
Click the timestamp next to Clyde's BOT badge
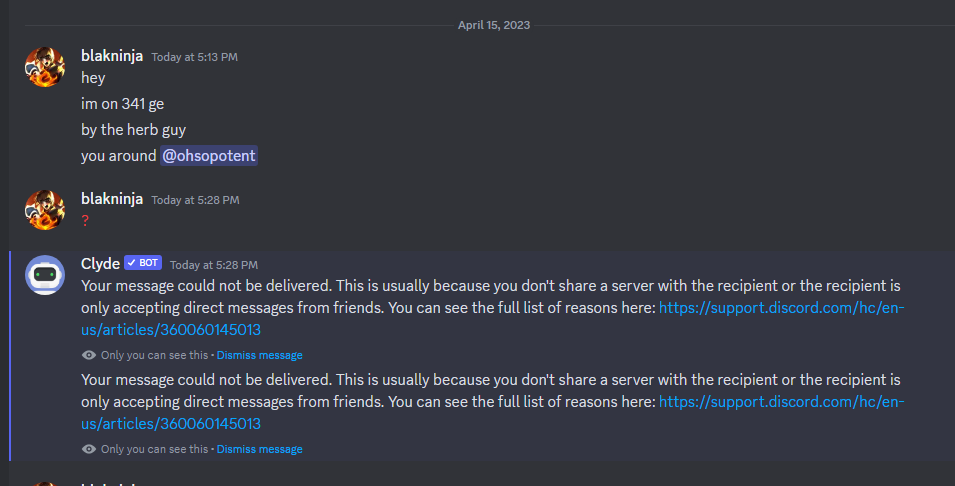pyautogui.click(x=214, y=265)
